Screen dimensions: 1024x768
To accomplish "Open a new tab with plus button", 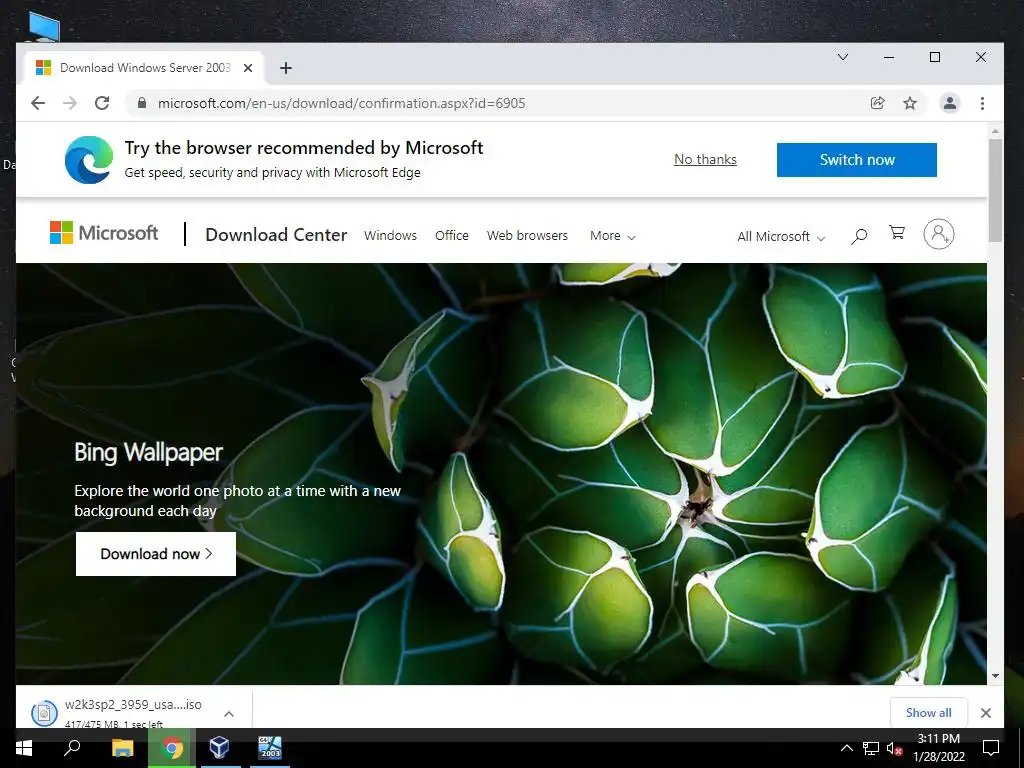I will click(x=285, y=68).
